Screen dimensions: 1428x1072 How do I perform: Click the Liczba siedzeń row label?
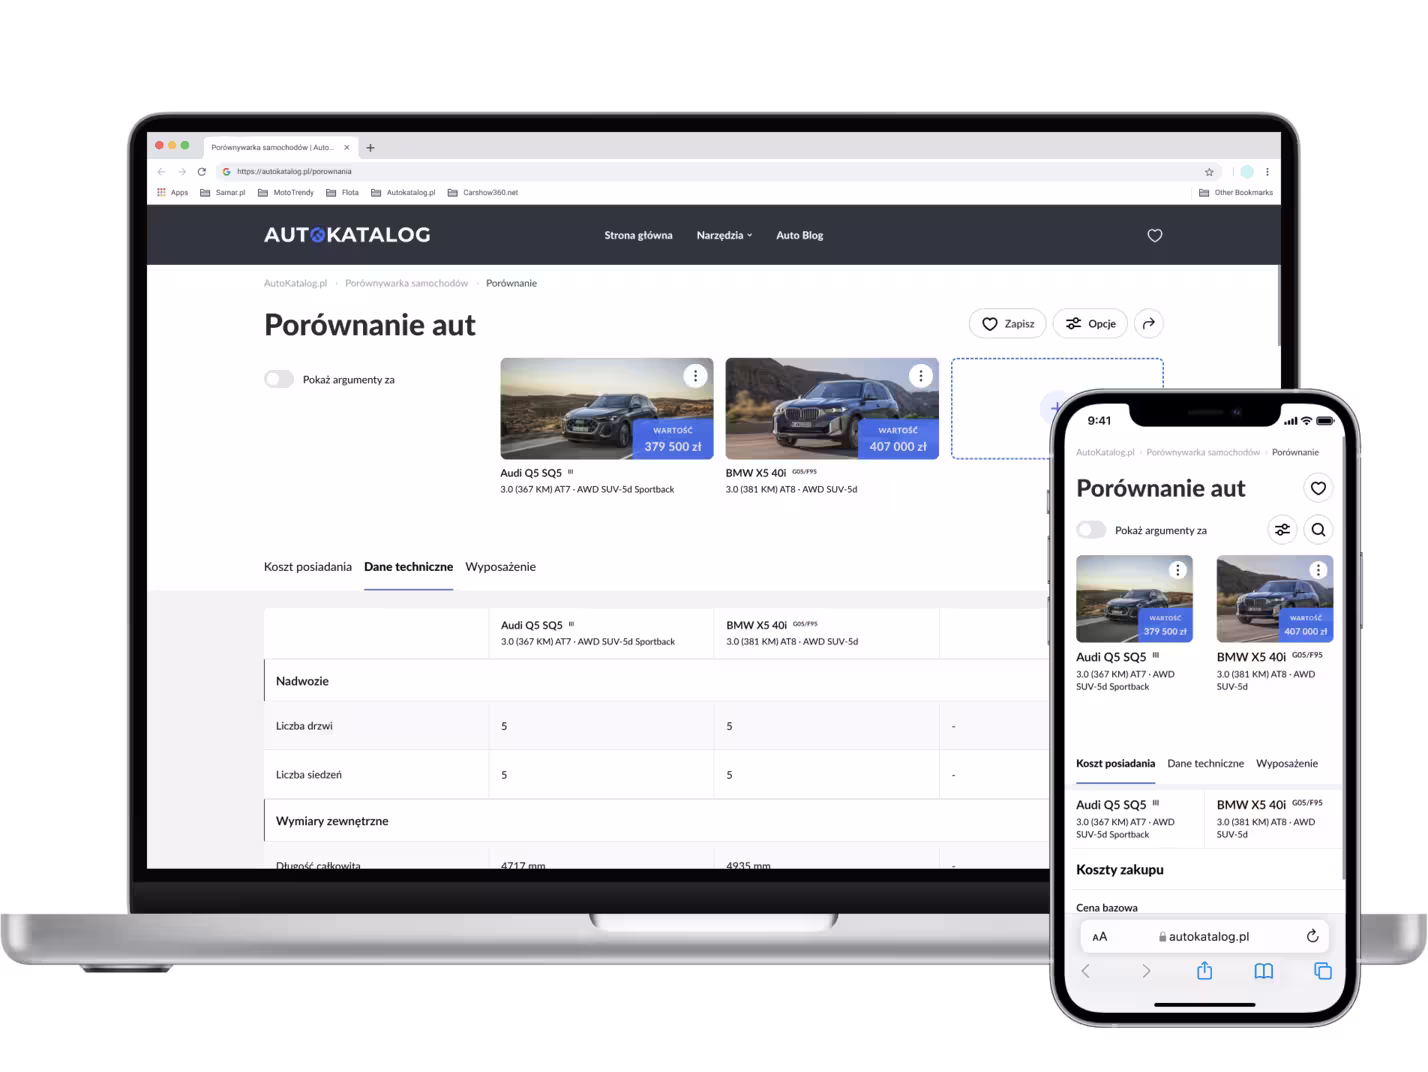click(309, 774)
